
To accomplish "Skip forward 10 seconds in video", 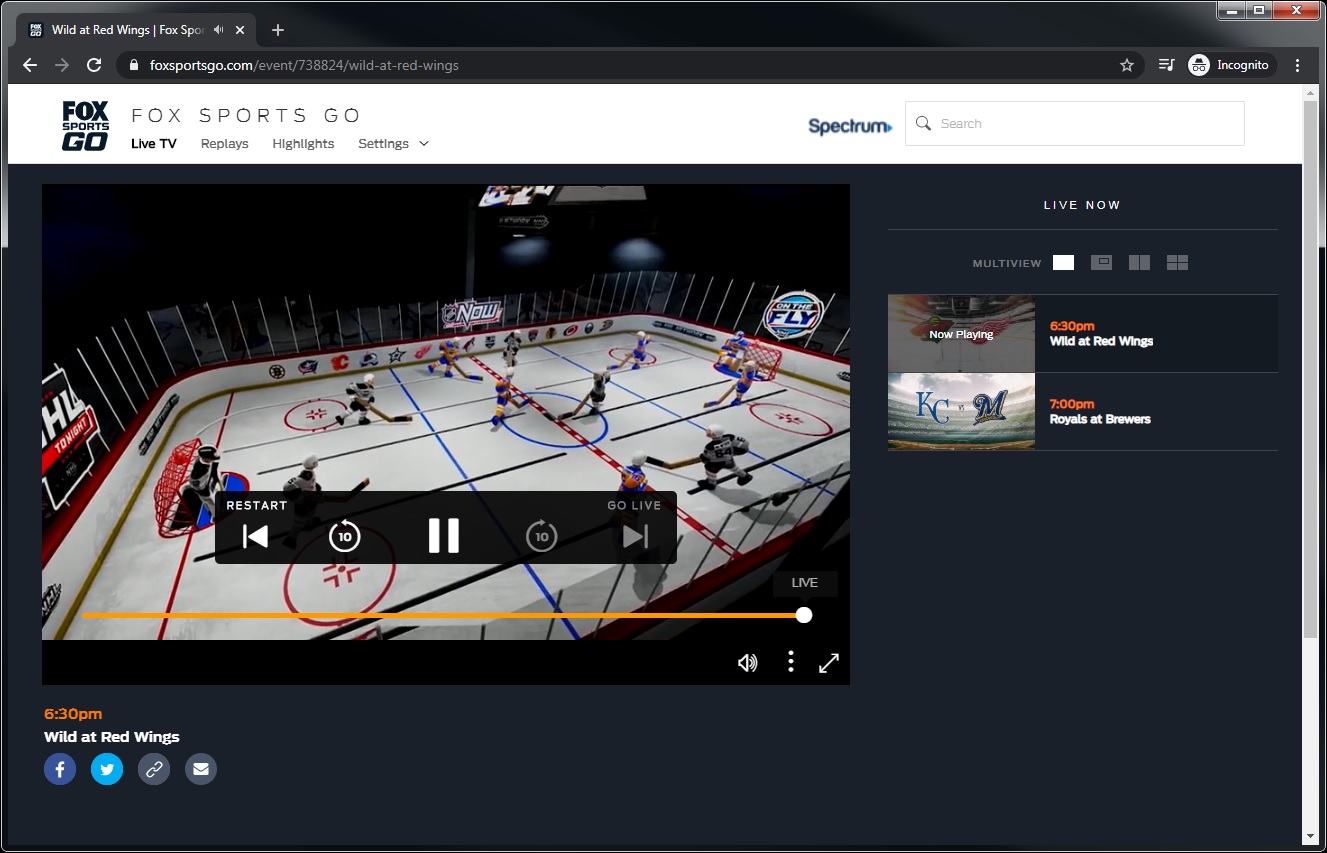I will pos(541,536).
